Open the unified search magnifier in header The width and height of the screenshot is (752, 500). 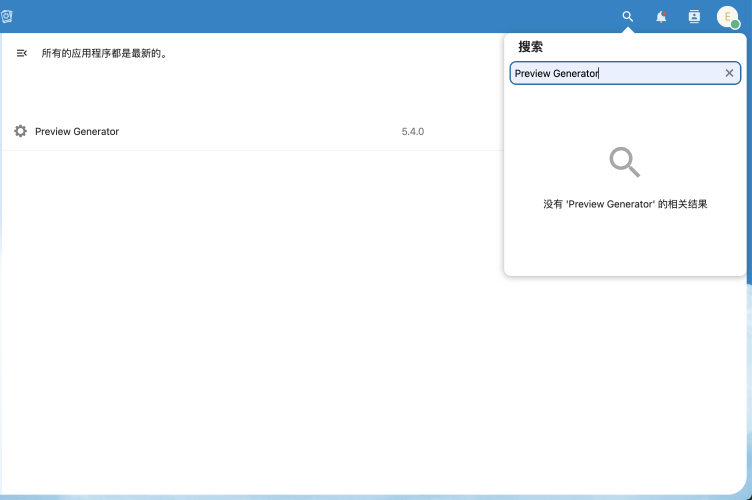click(x=628, y=16)
